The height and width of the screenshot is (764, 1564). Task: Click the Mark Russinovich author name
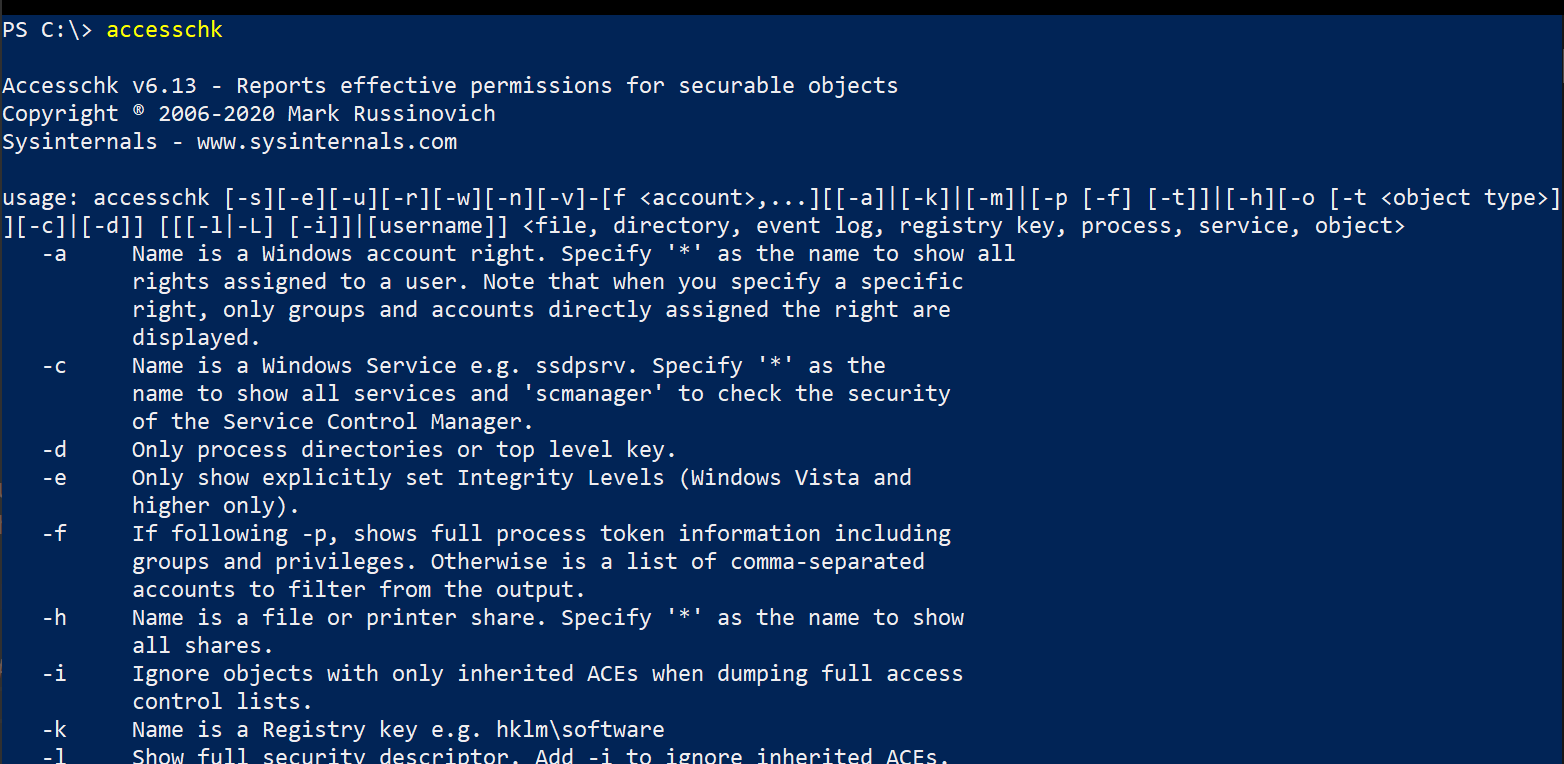pyautogui.click(x=411, y=114)
